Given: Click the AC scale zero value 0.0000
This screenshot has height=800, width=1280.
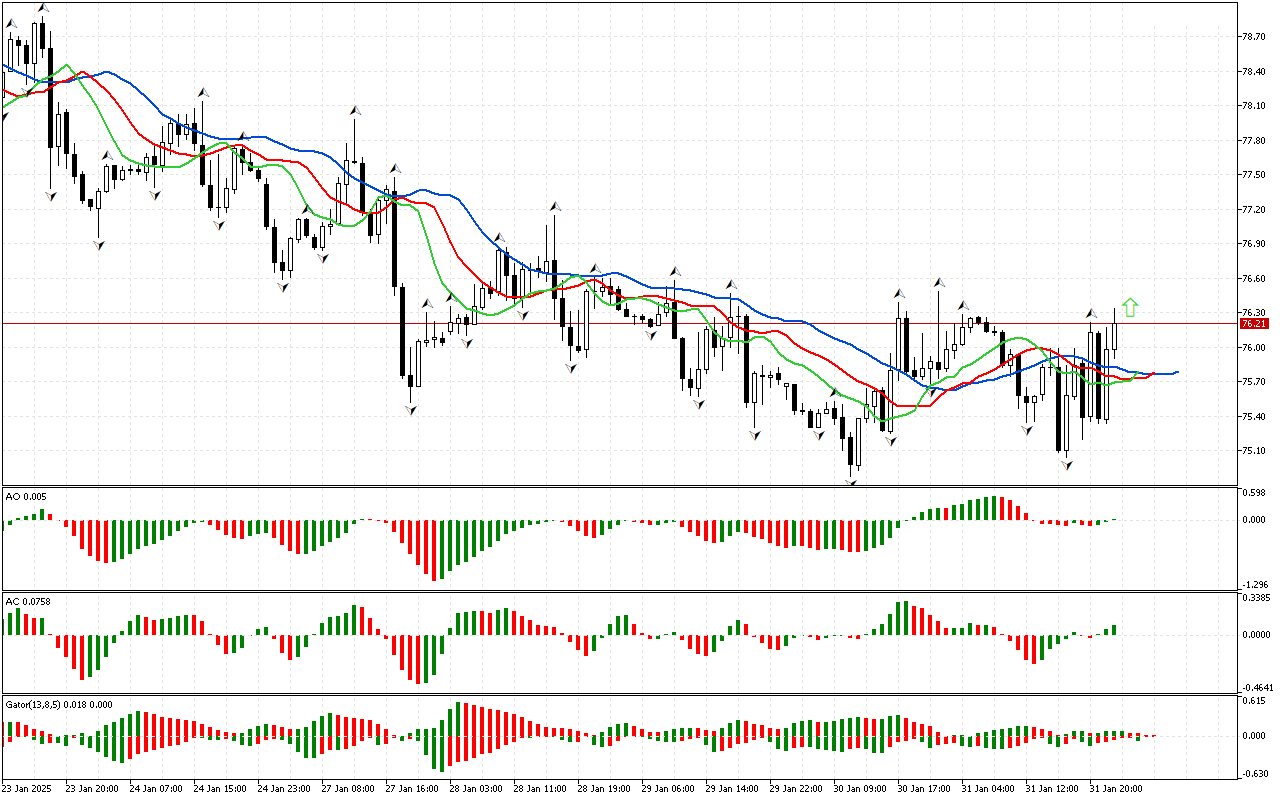Looking at the screenshot, I should click(x=1256, y=634).
